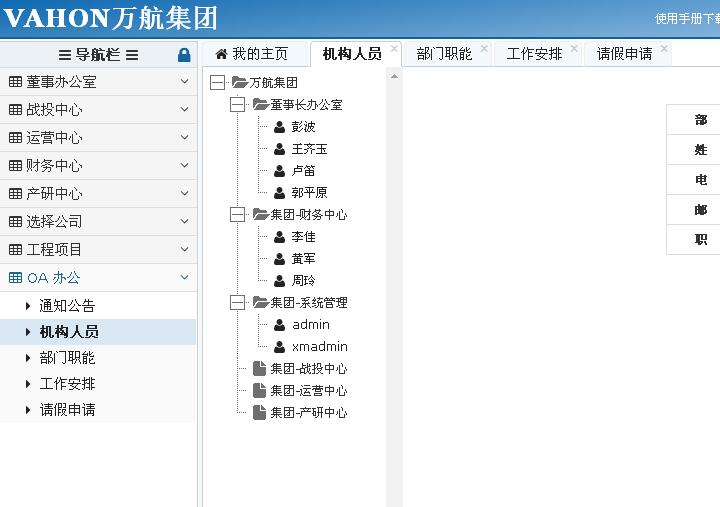Click the home icon on 我的主页 tab
The height and width of the screenshot is (507, 720).
coord(221,54)
